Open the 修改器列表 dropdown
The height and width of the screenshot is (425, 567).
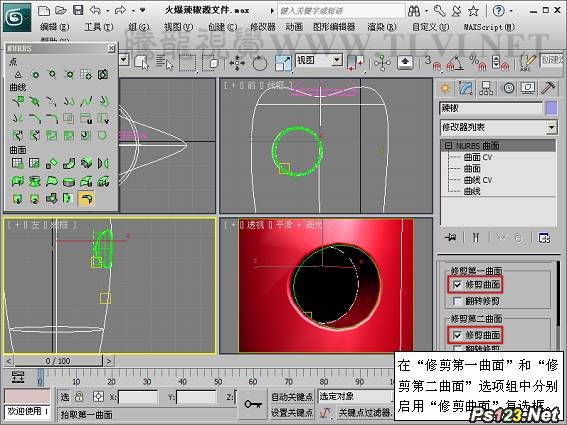click(551, 127)
